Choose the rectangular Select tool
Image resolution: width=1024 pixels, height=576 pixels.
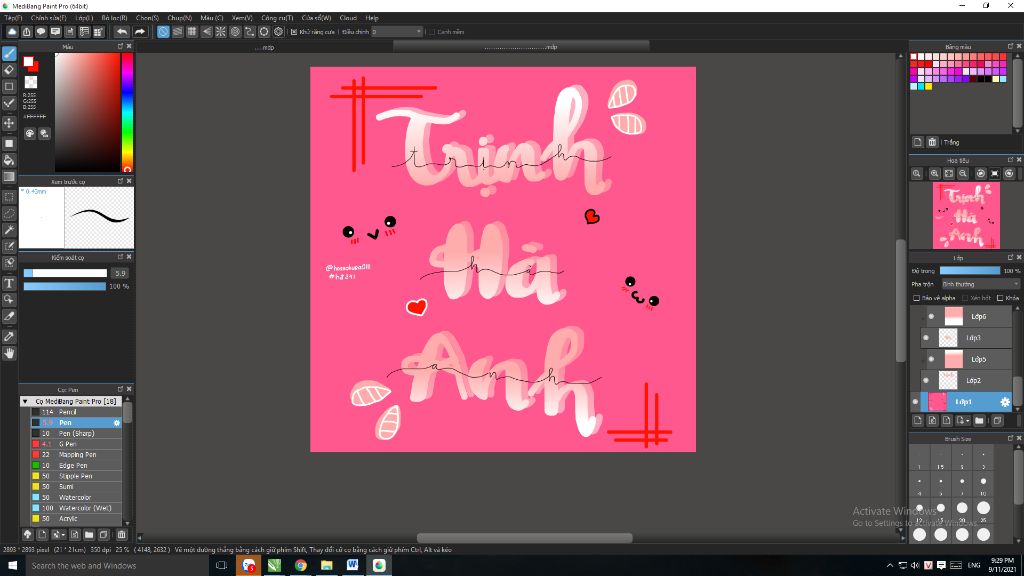click(9, 197)
